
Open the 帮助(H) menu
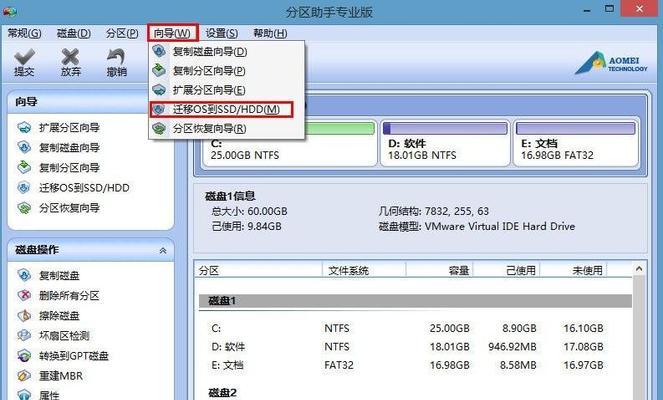click(270, 33)
